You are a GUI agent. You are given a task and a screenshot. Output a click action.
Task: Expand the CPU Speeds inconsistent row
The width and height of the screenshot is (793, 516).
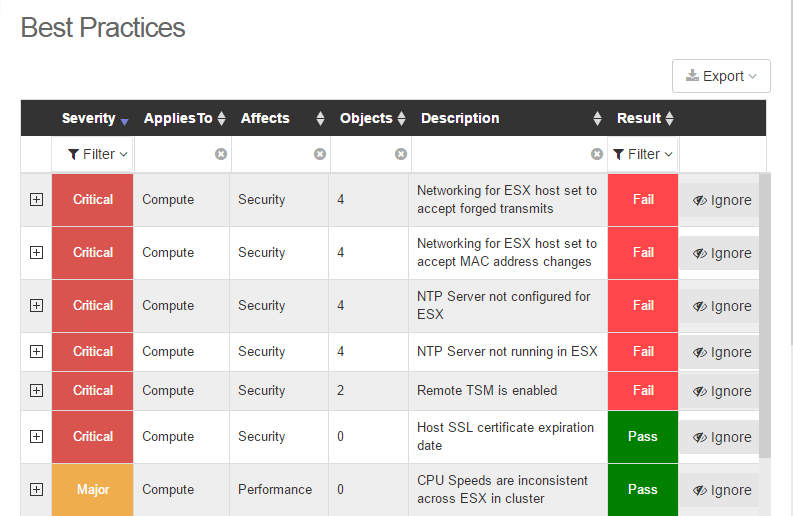coord(37,490)
